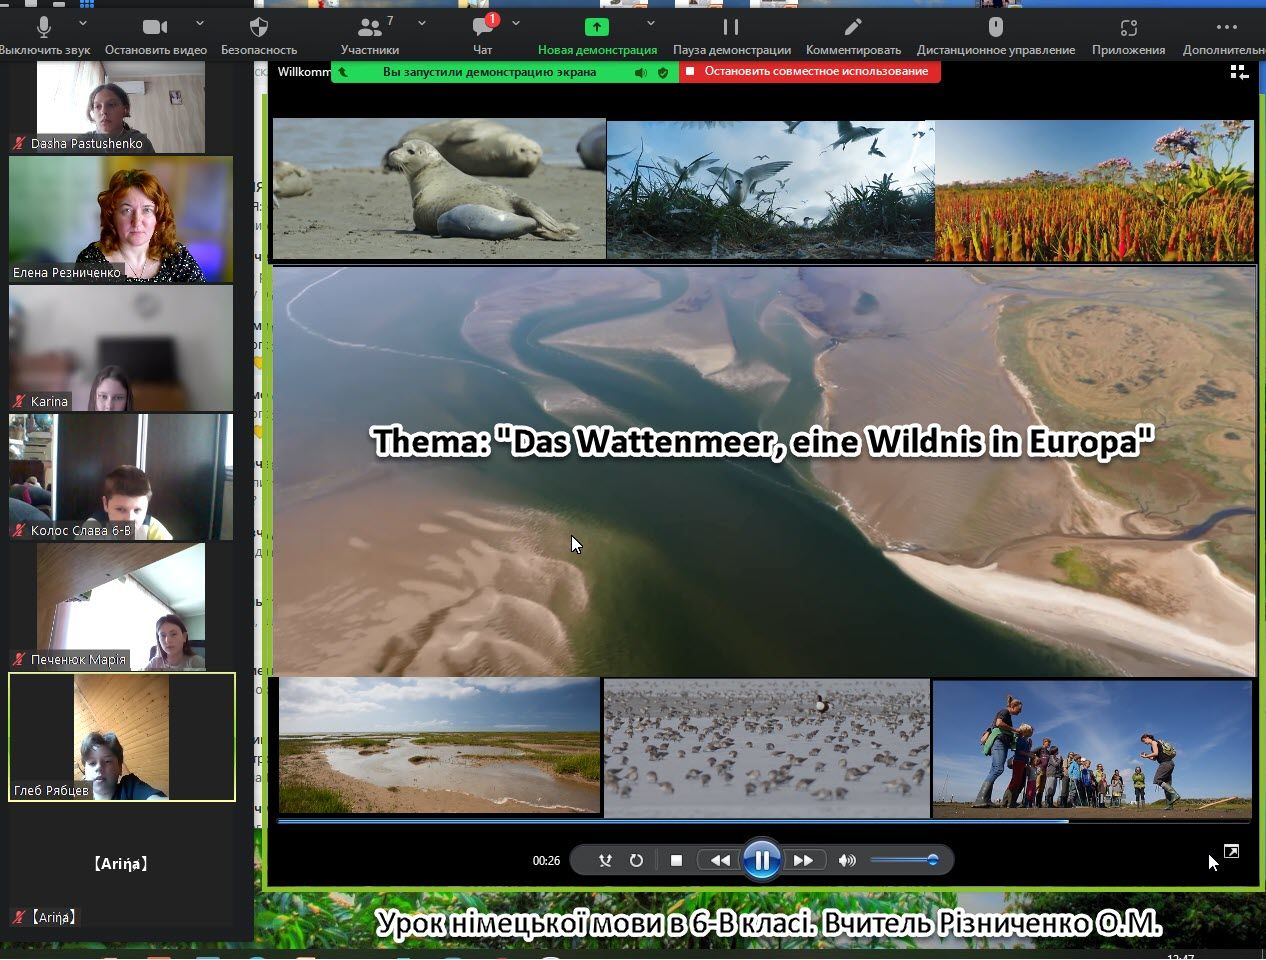Screen dimensions: 1266x960
Task: Select Елена Резниченко video thumbnail
Action: click(x=121, y=220)
